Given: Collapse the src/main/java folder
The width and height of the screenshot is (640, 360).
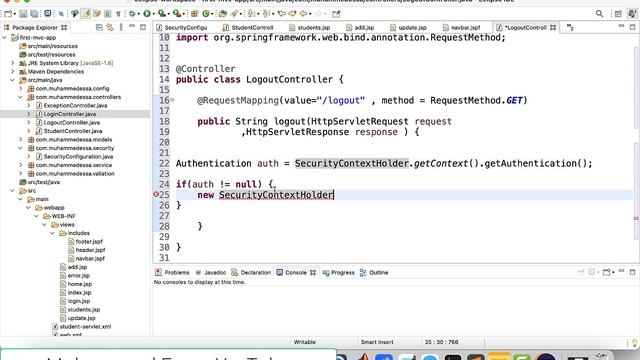Looking at the screenshot, I should tap(13, 80).
